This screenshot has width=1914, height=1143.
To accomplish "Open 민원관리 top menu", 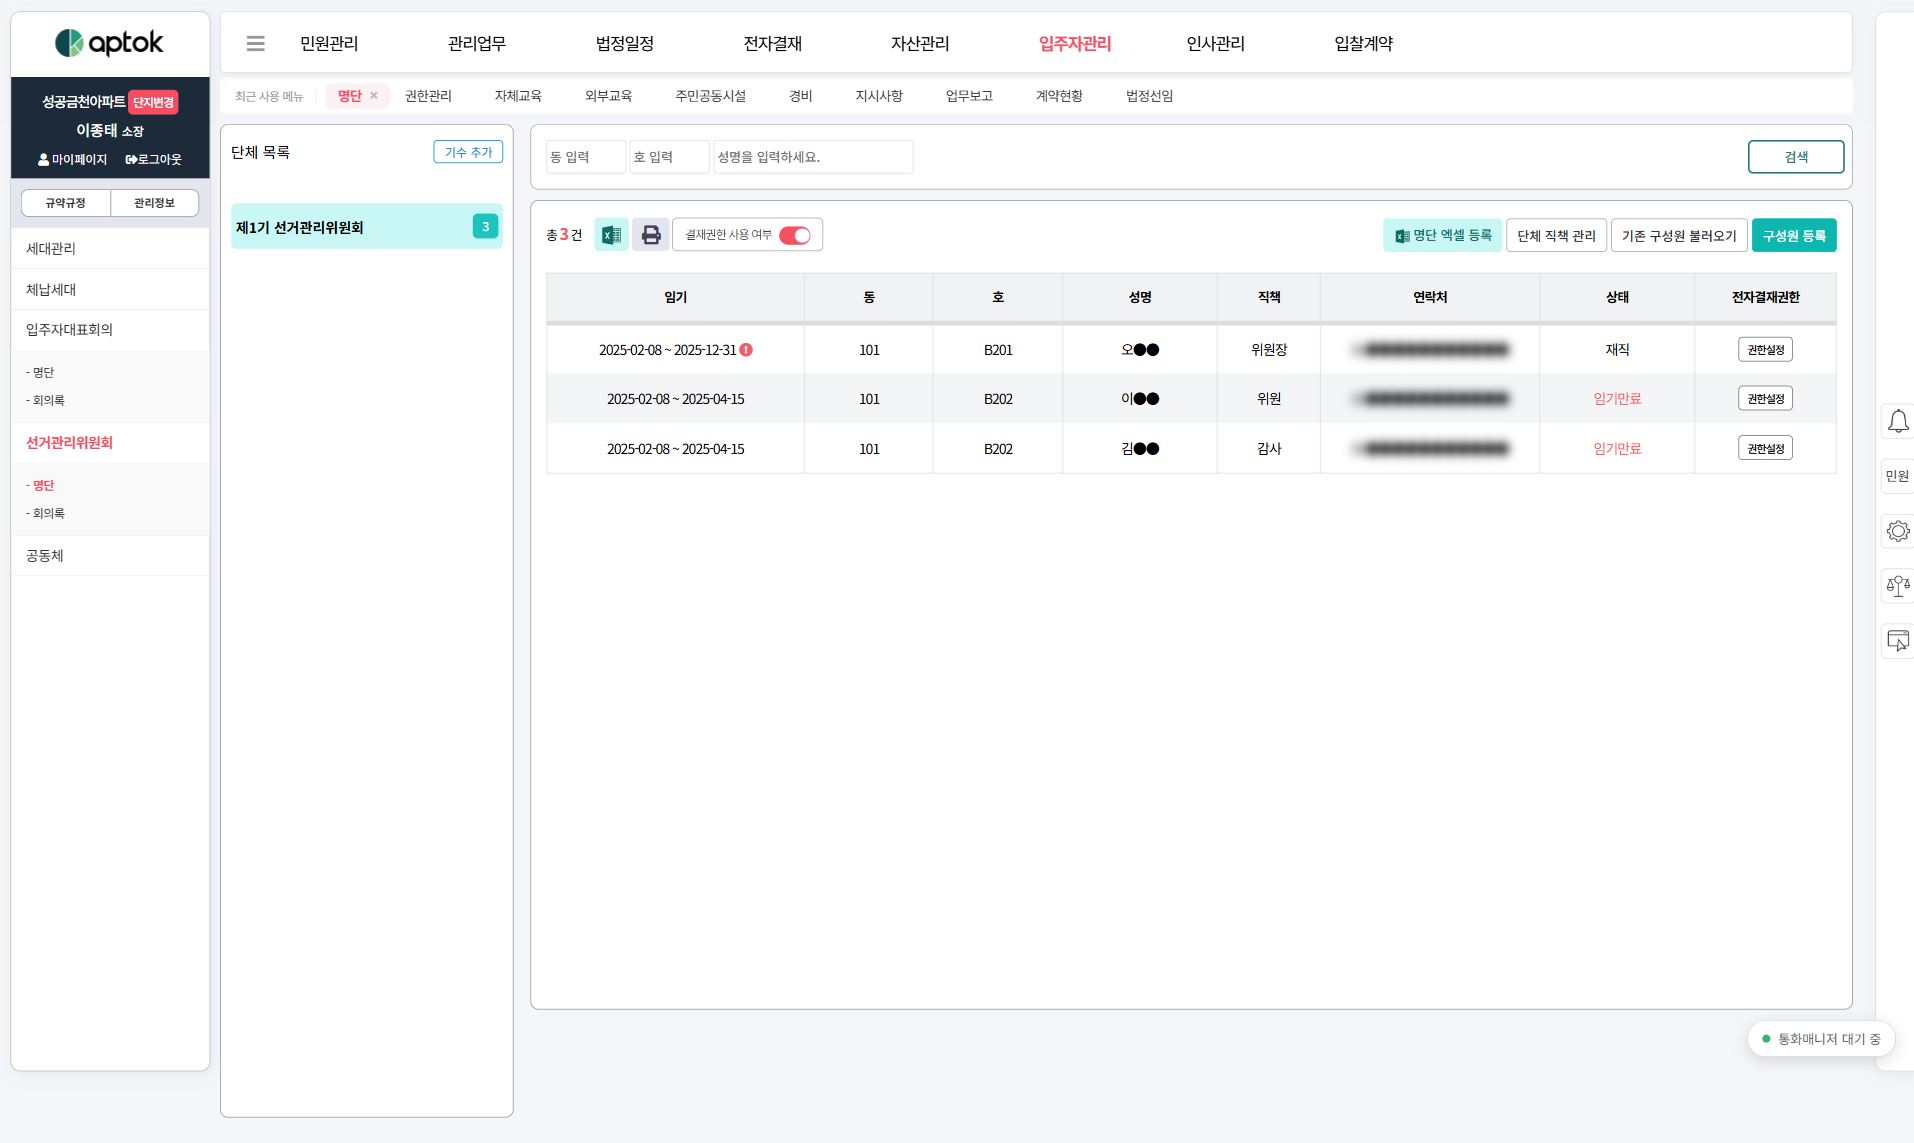I will point(329,43).
